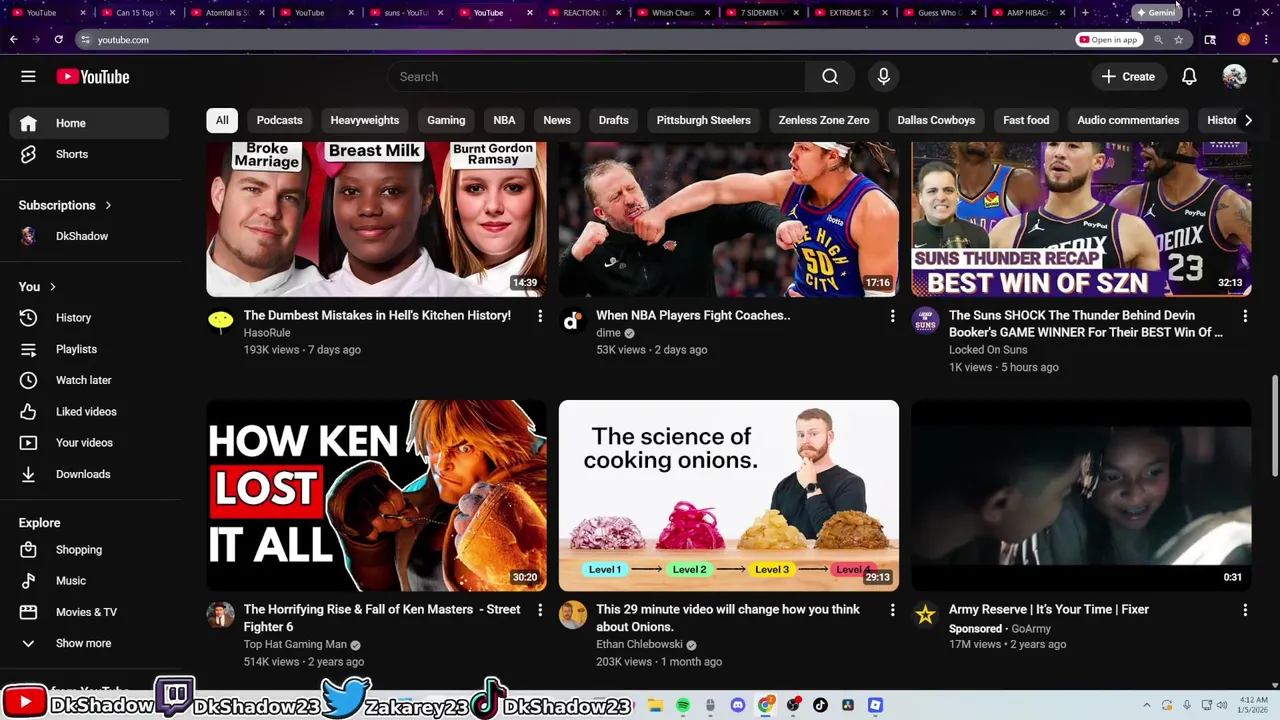
Task: Bookmark page with star icon
Action: click(x=1179, y=40)
